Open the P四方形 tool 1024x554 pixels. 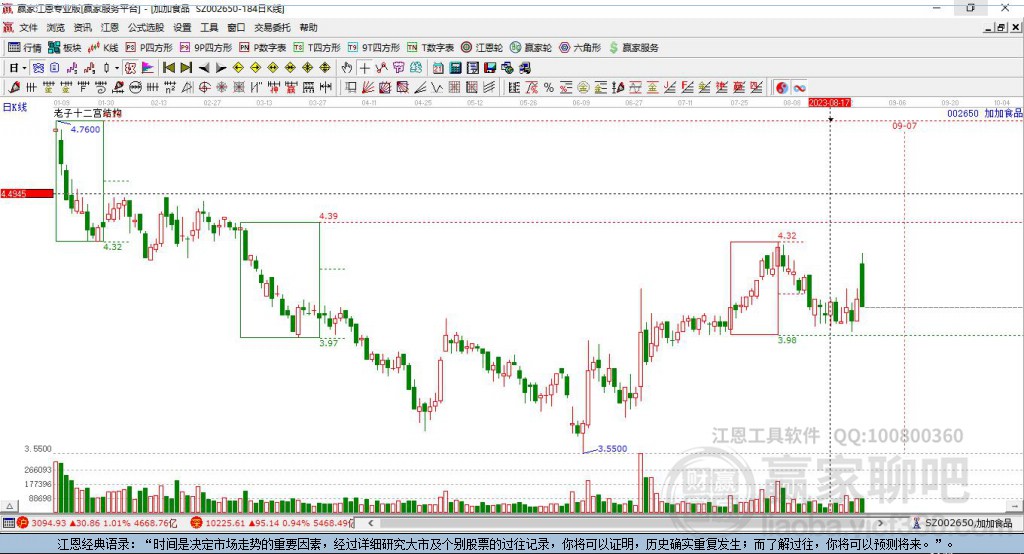click(x=149, y=48)
